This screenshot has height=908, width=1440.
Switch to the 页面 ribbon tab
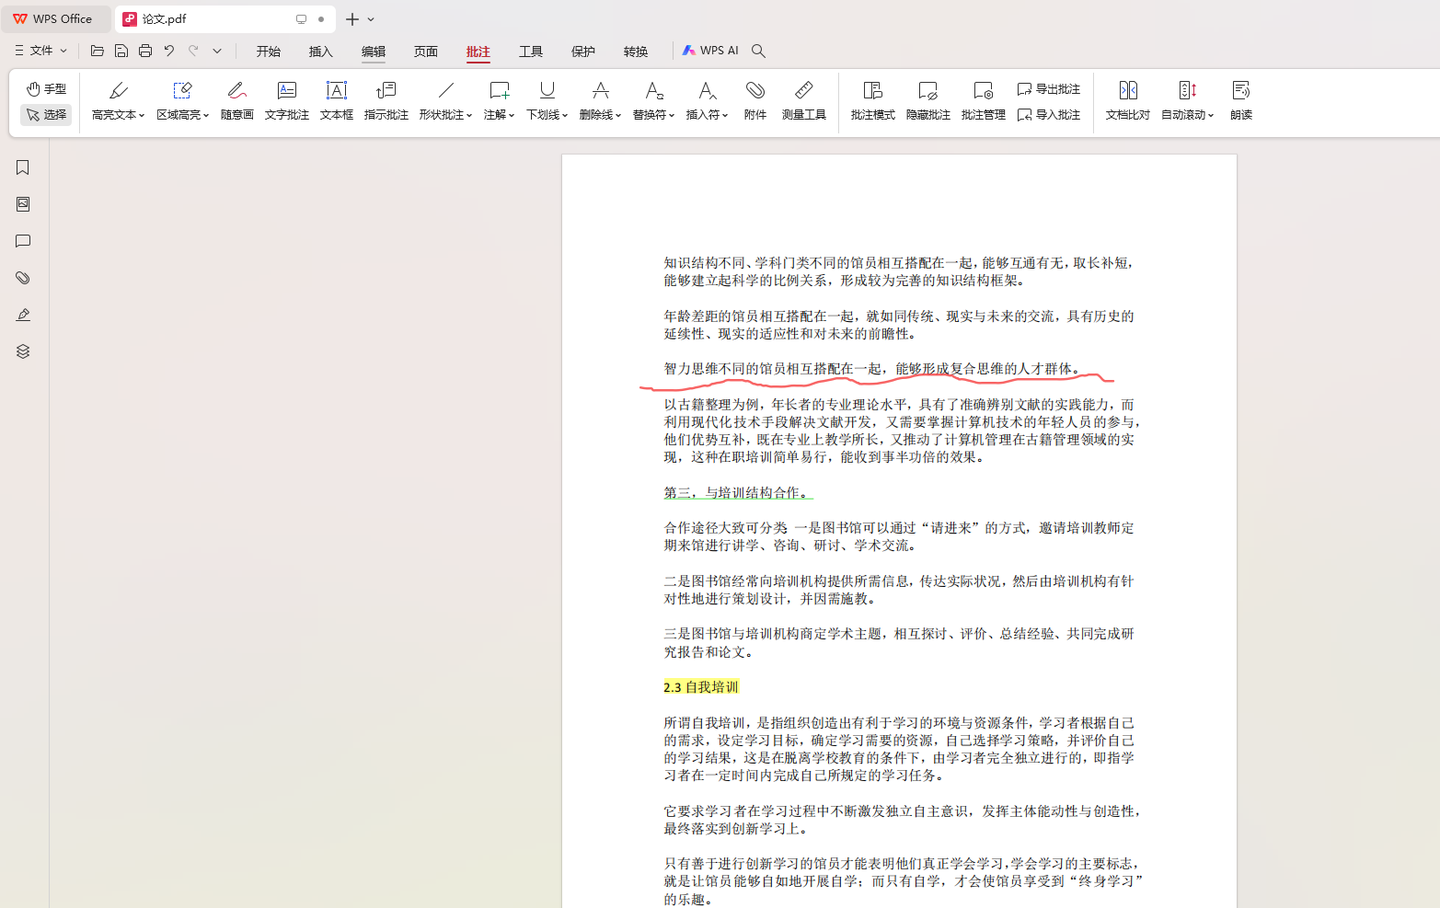(x=426, y=51)
